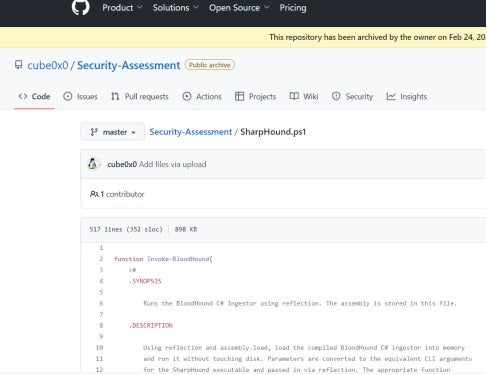
Task: Click the Security-Assessment breadcrumb link
Action: pyautogui.click(x=190, y=132)
